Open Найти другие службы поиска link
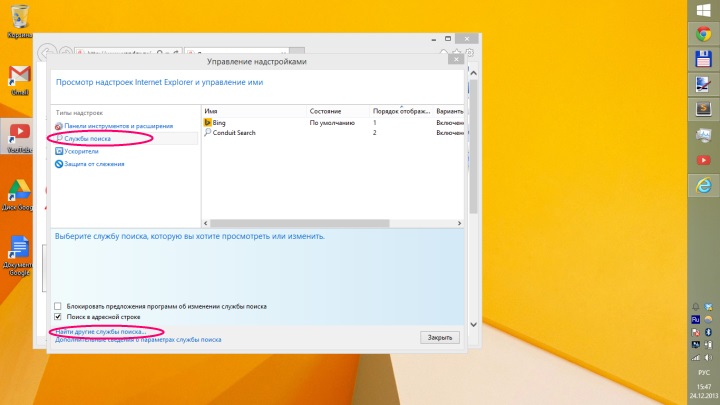The width and height of the screenshot is (720, 405). click(101, 330)
